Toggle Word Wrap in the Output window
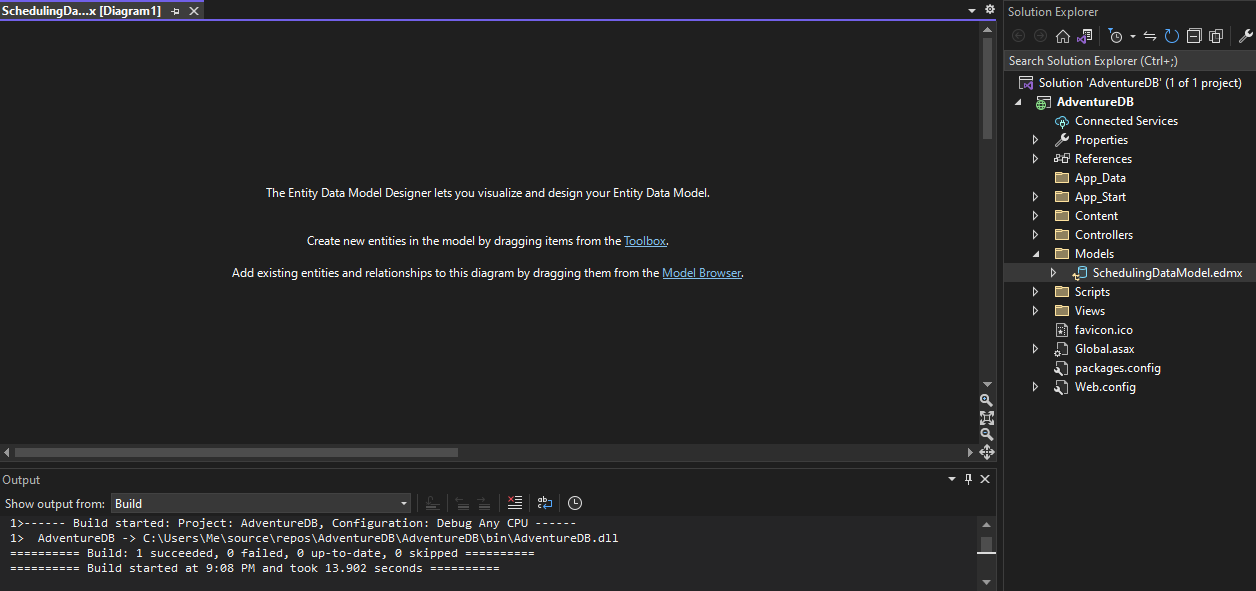The height and width of the screenshot is (591, 1256). click(x=544, y=503)
